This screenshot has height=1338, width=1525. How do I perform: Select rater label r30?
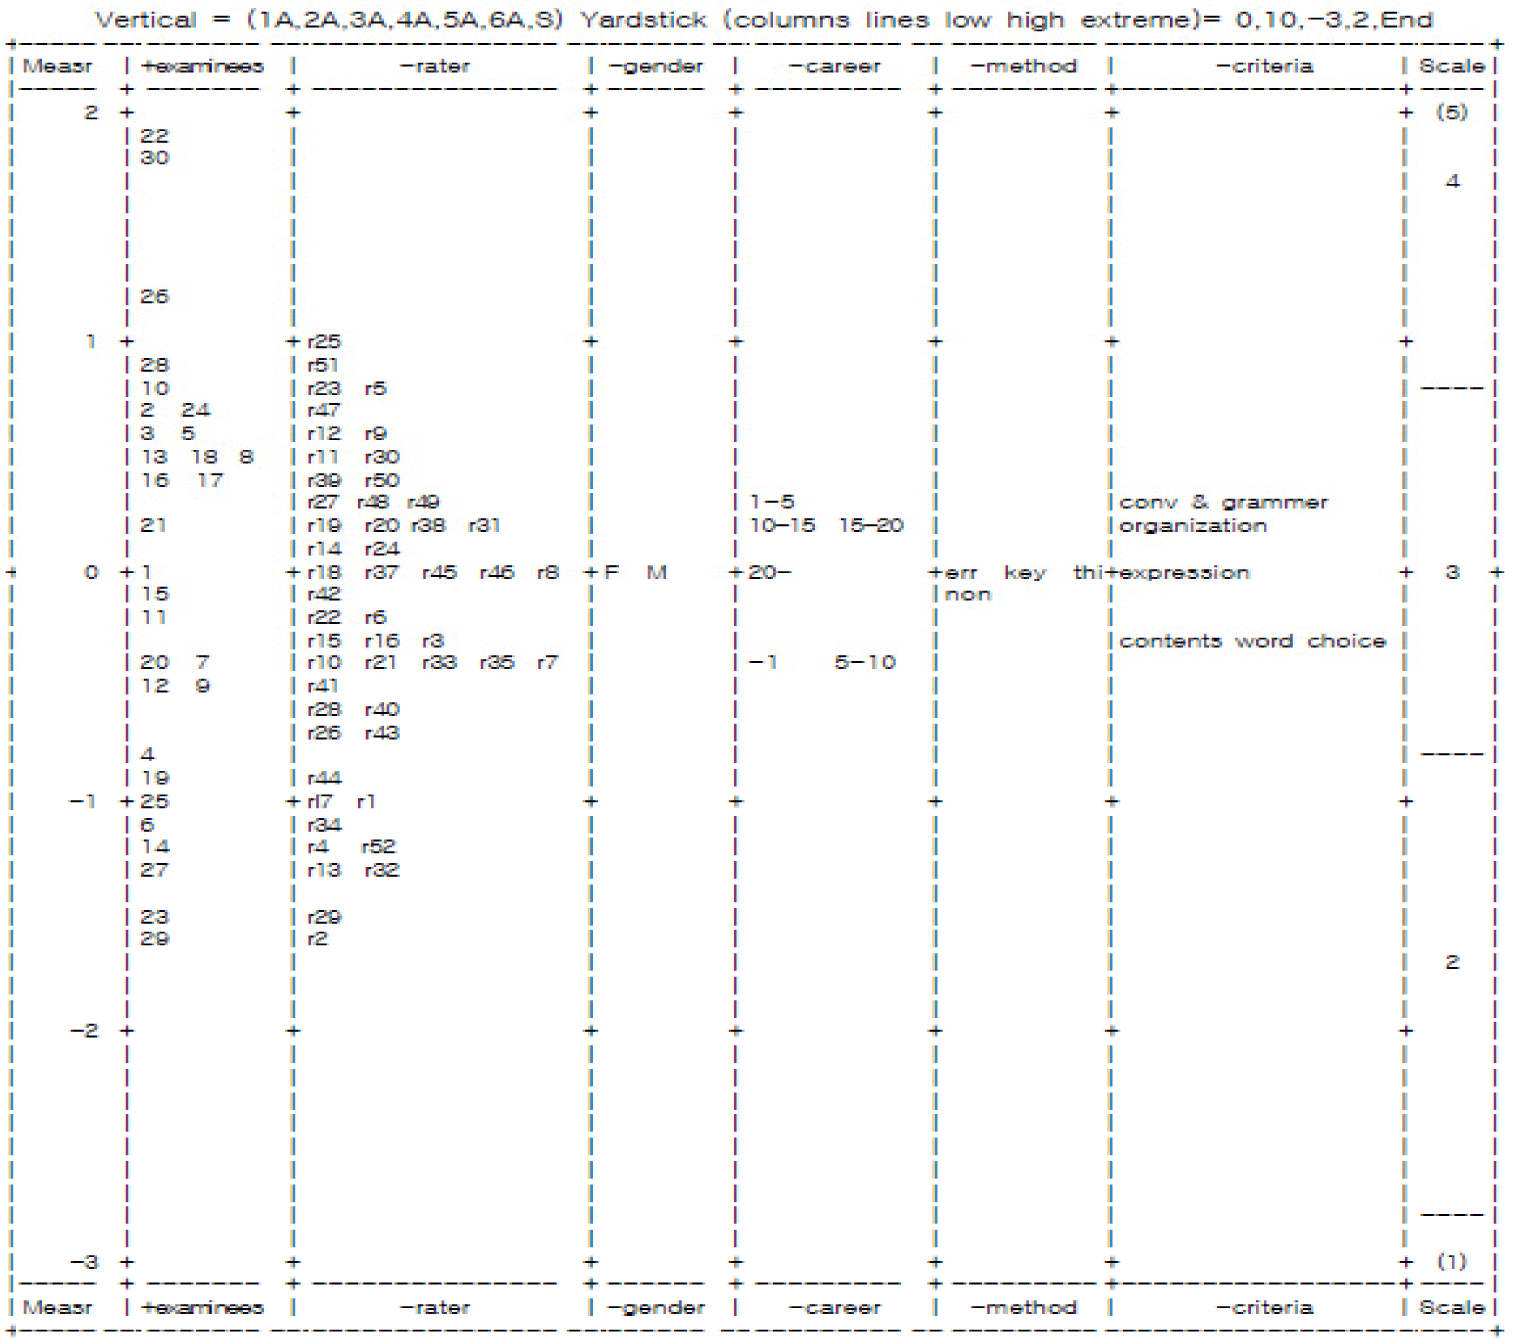[x=382, y=457]
